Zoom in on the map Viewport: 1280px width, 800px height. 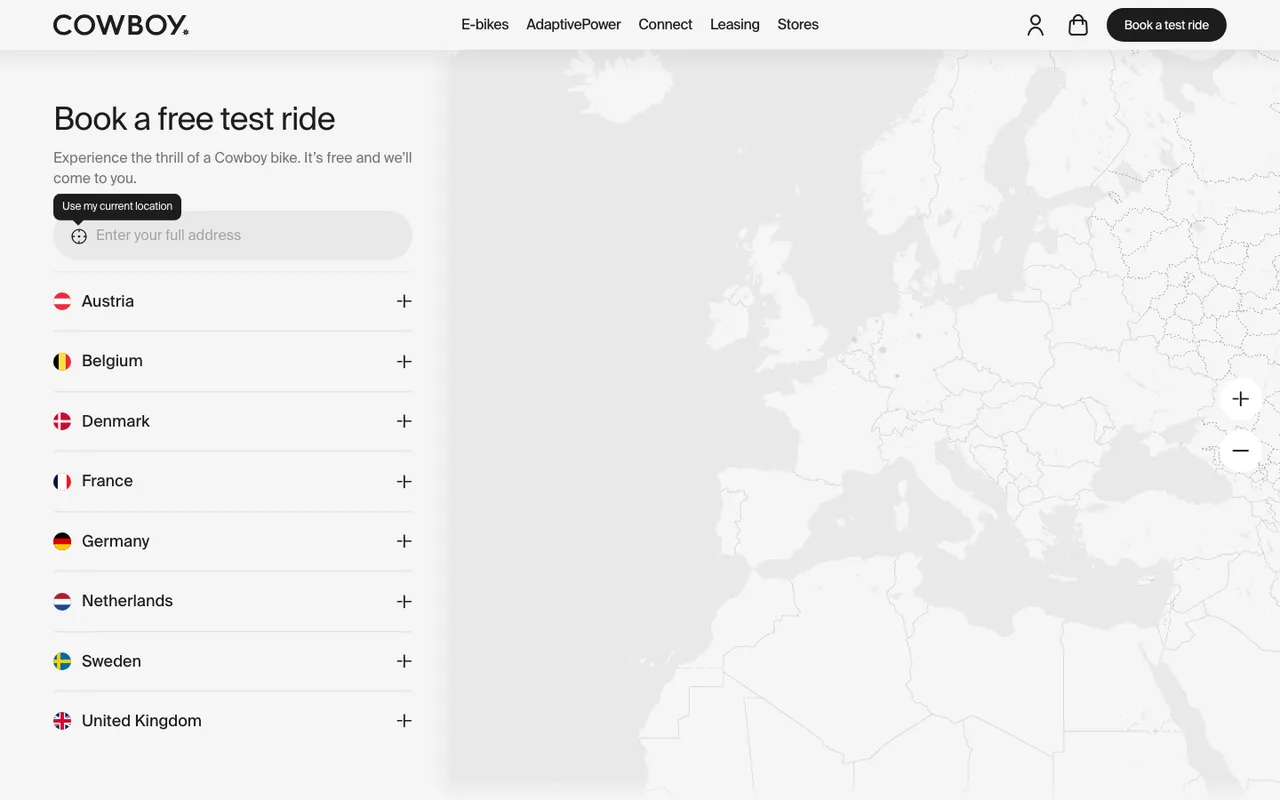(1240, 399)
